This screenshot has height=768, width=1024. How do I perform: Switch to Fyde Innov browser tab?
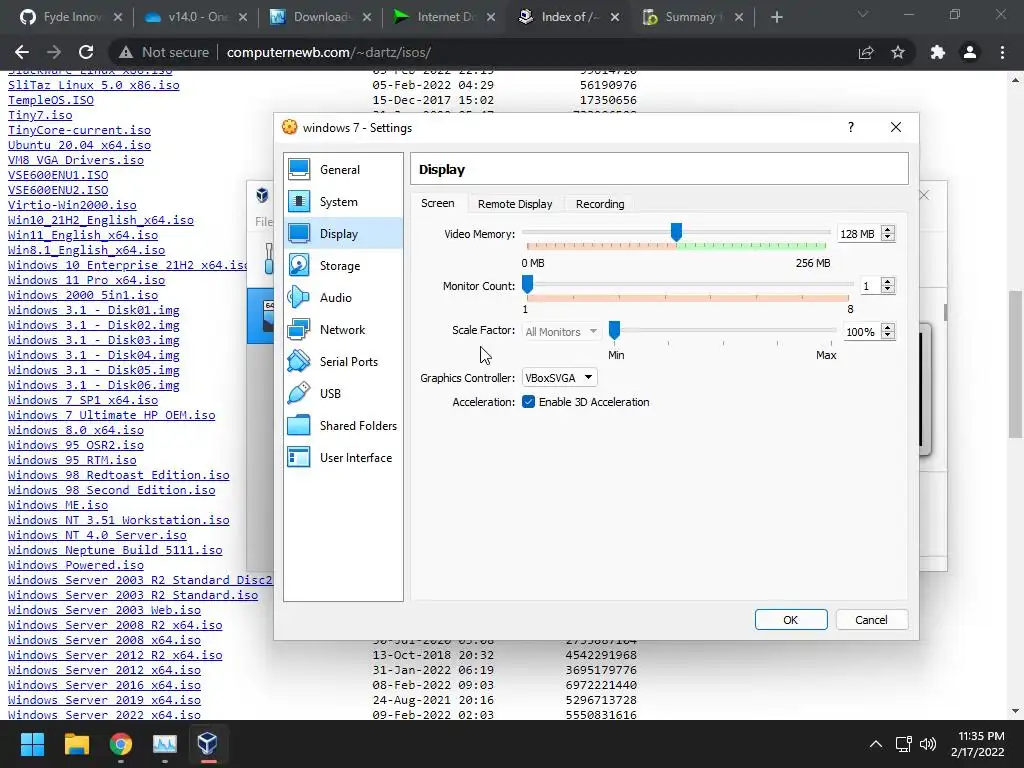tap(71, 17)
